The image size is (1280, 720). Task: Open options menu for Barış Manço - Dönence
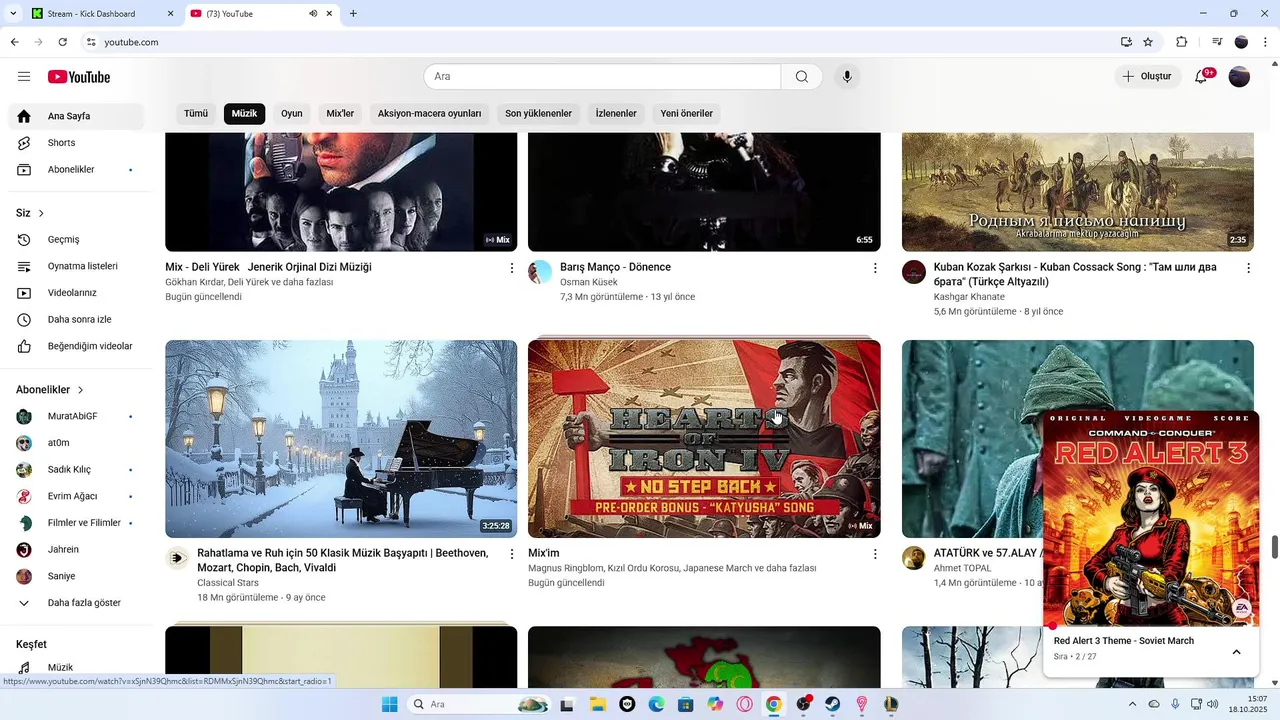[x=875, y=268]
